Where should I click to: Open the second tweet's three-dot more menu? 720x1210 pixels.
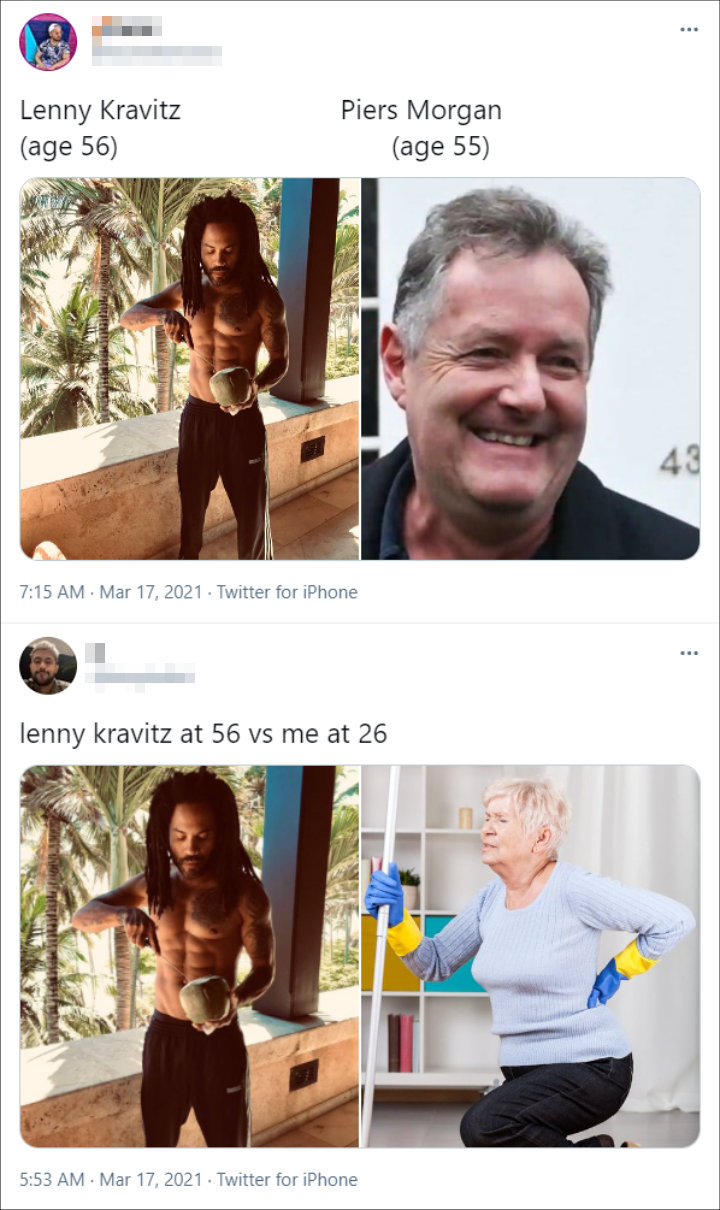pos(689,654)
